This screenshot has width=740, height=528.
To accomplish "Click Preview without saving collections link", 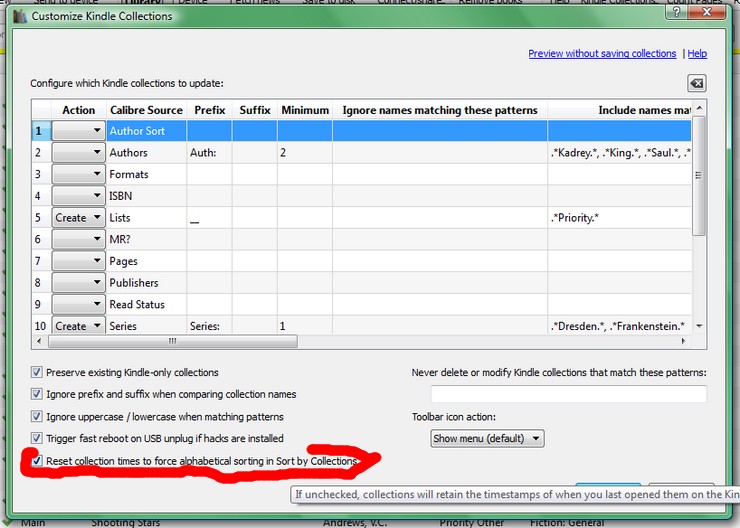I will [x=602, y=54].
